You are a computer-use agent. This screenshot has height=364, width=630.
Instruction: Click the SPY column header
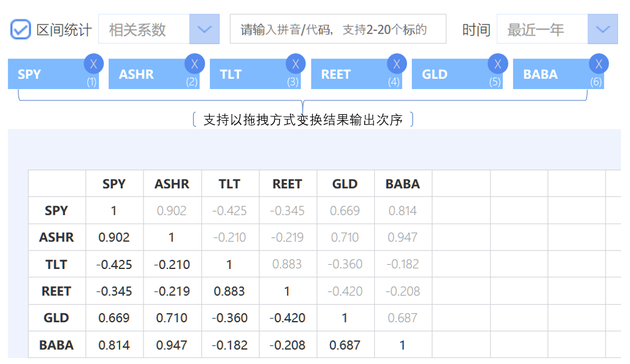[x=114, y=184]
